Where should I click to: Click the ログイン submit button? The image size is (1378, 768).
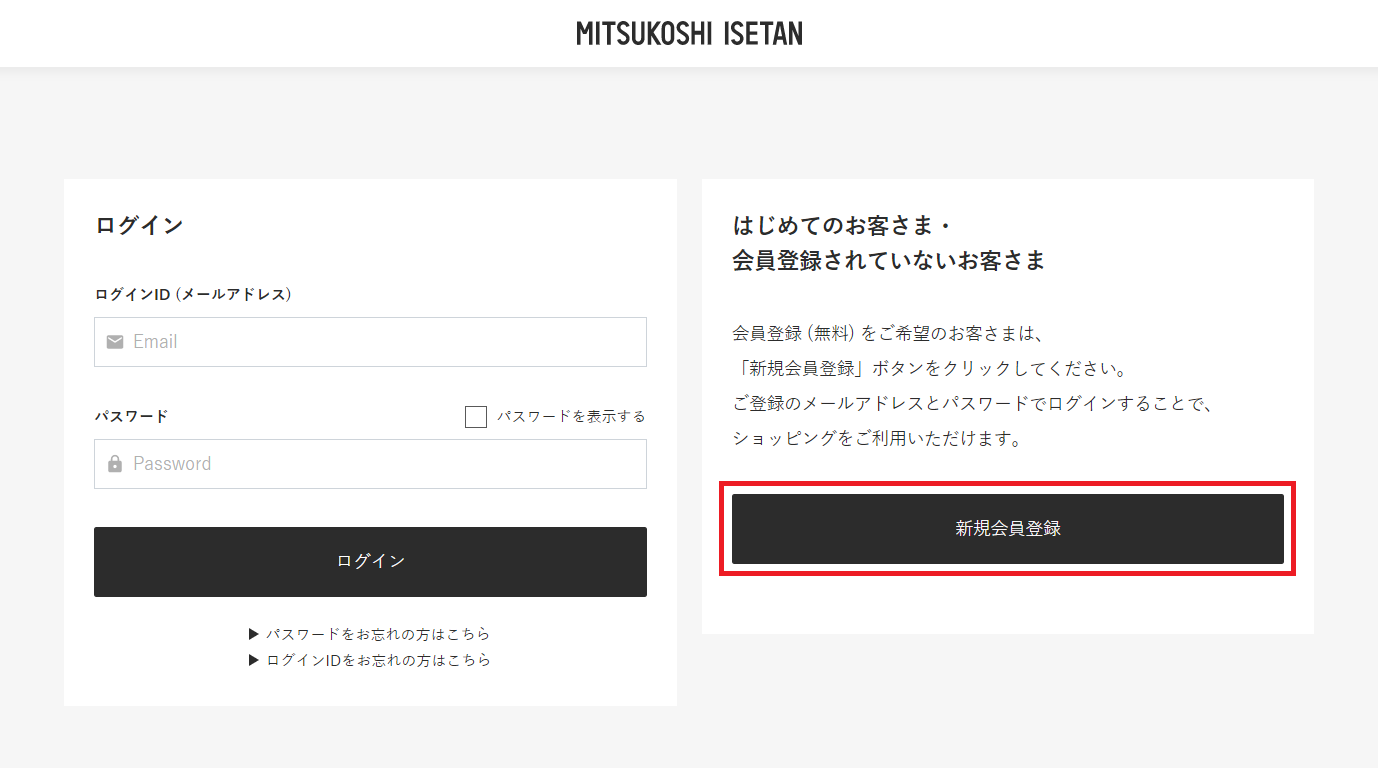pyautogui.click(x=370, y=562)
